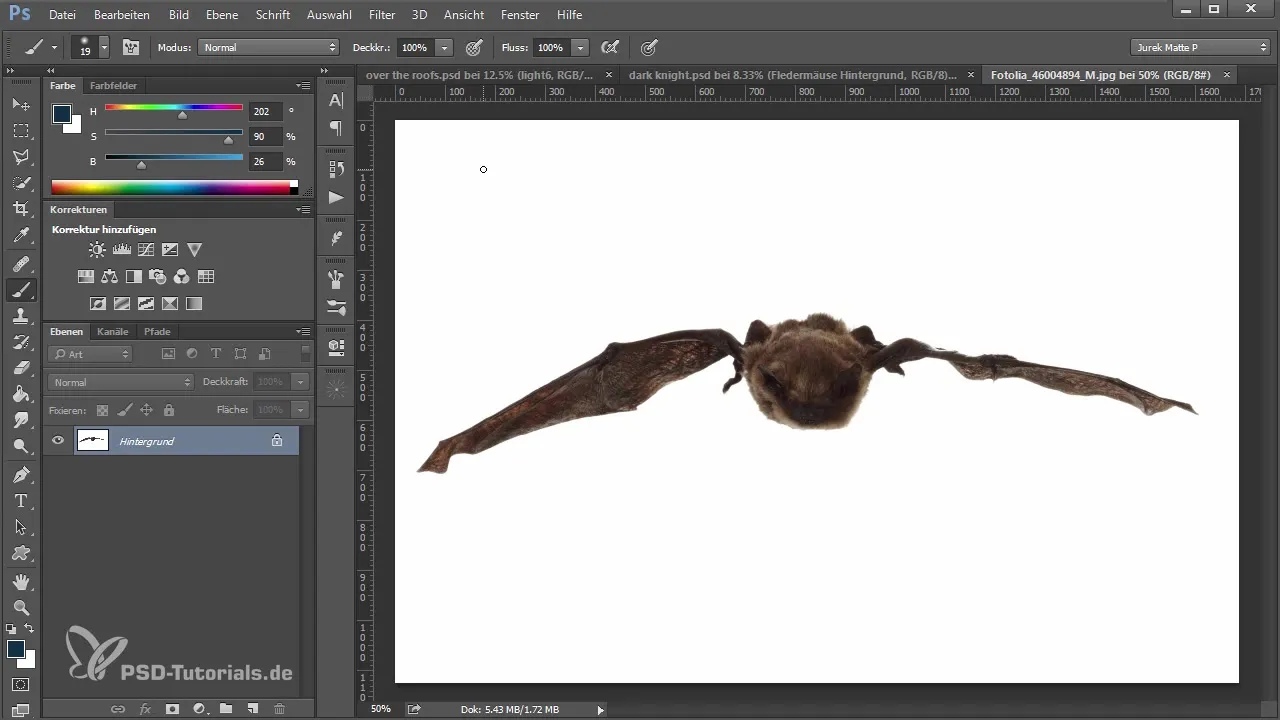The width and height of the screenshot is (1280, 720).
Task: Select the Path Selection tool
Action: [20, 527]
